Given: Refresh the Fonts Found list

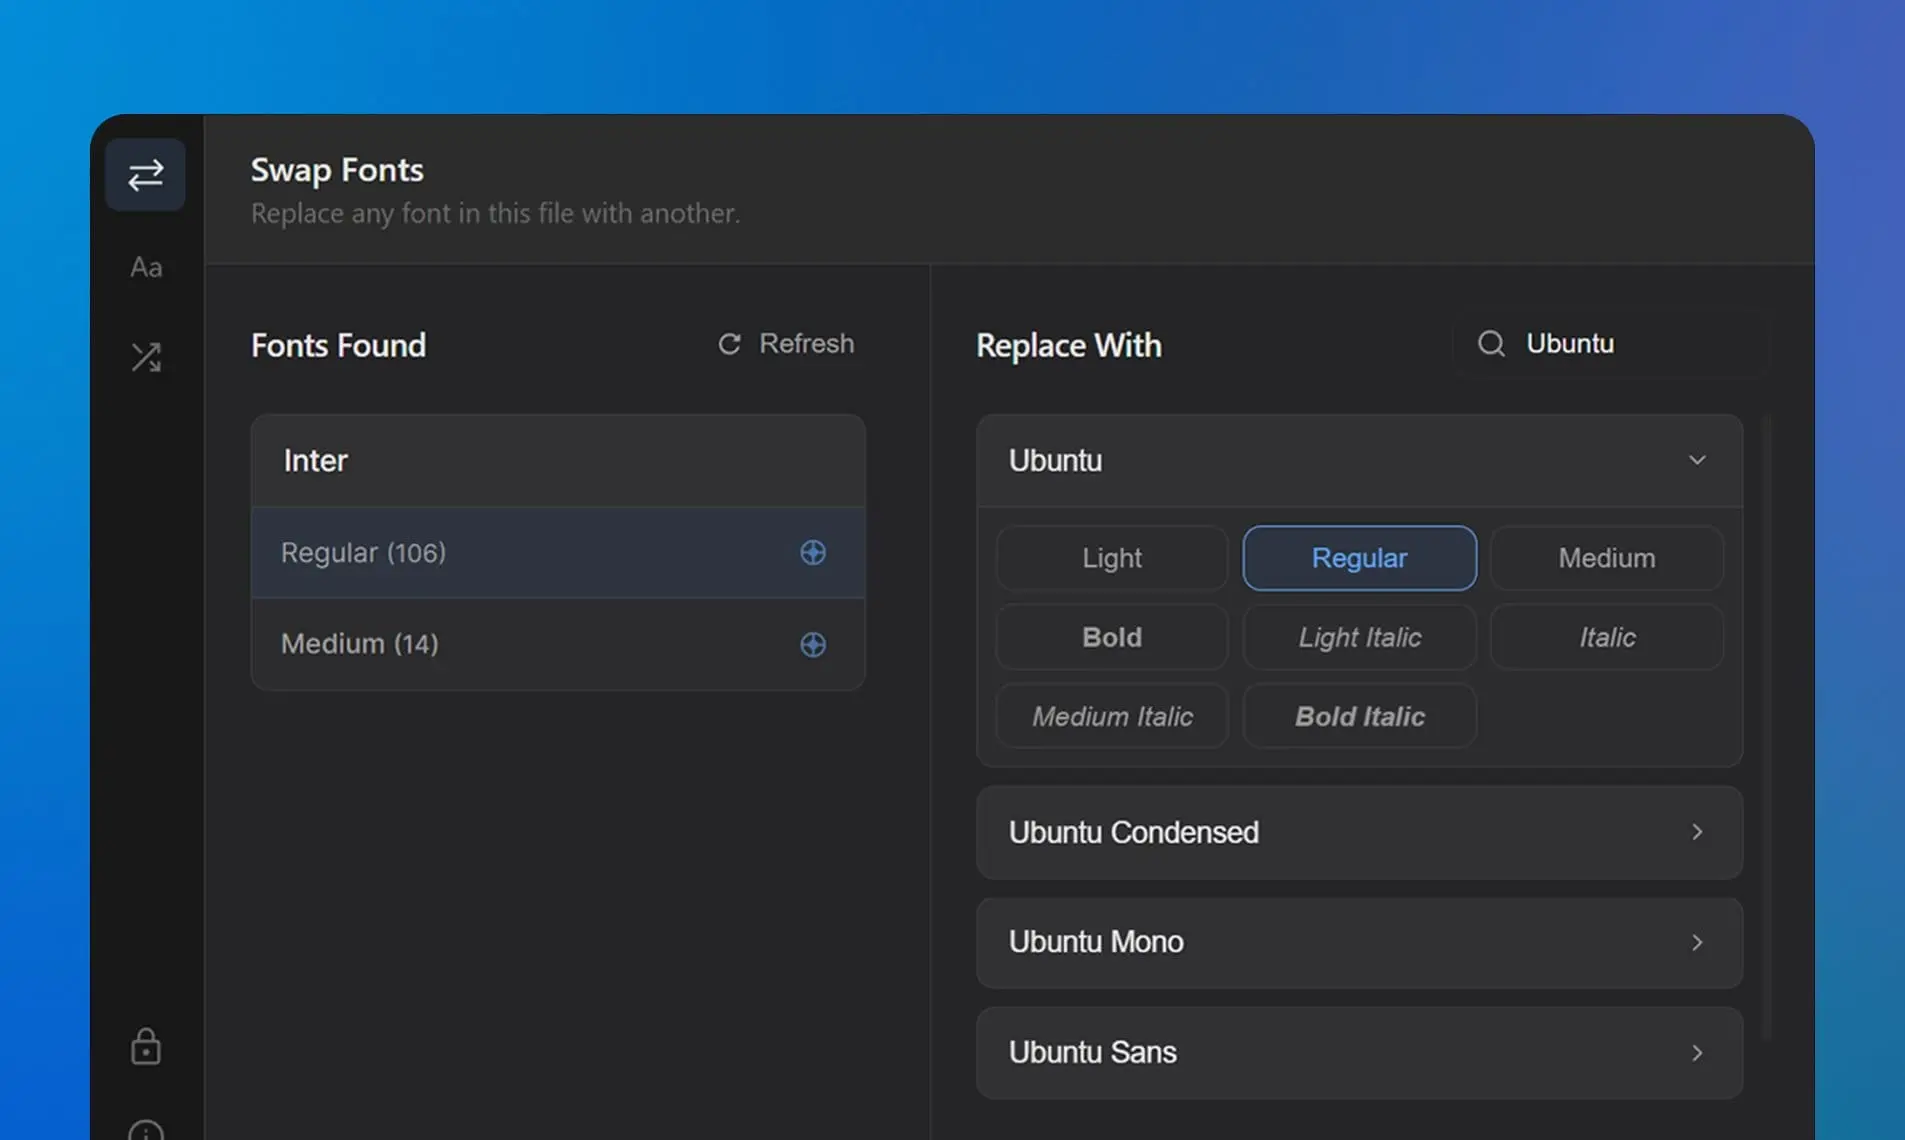Looking at the screenshot, I should [786, 344].
